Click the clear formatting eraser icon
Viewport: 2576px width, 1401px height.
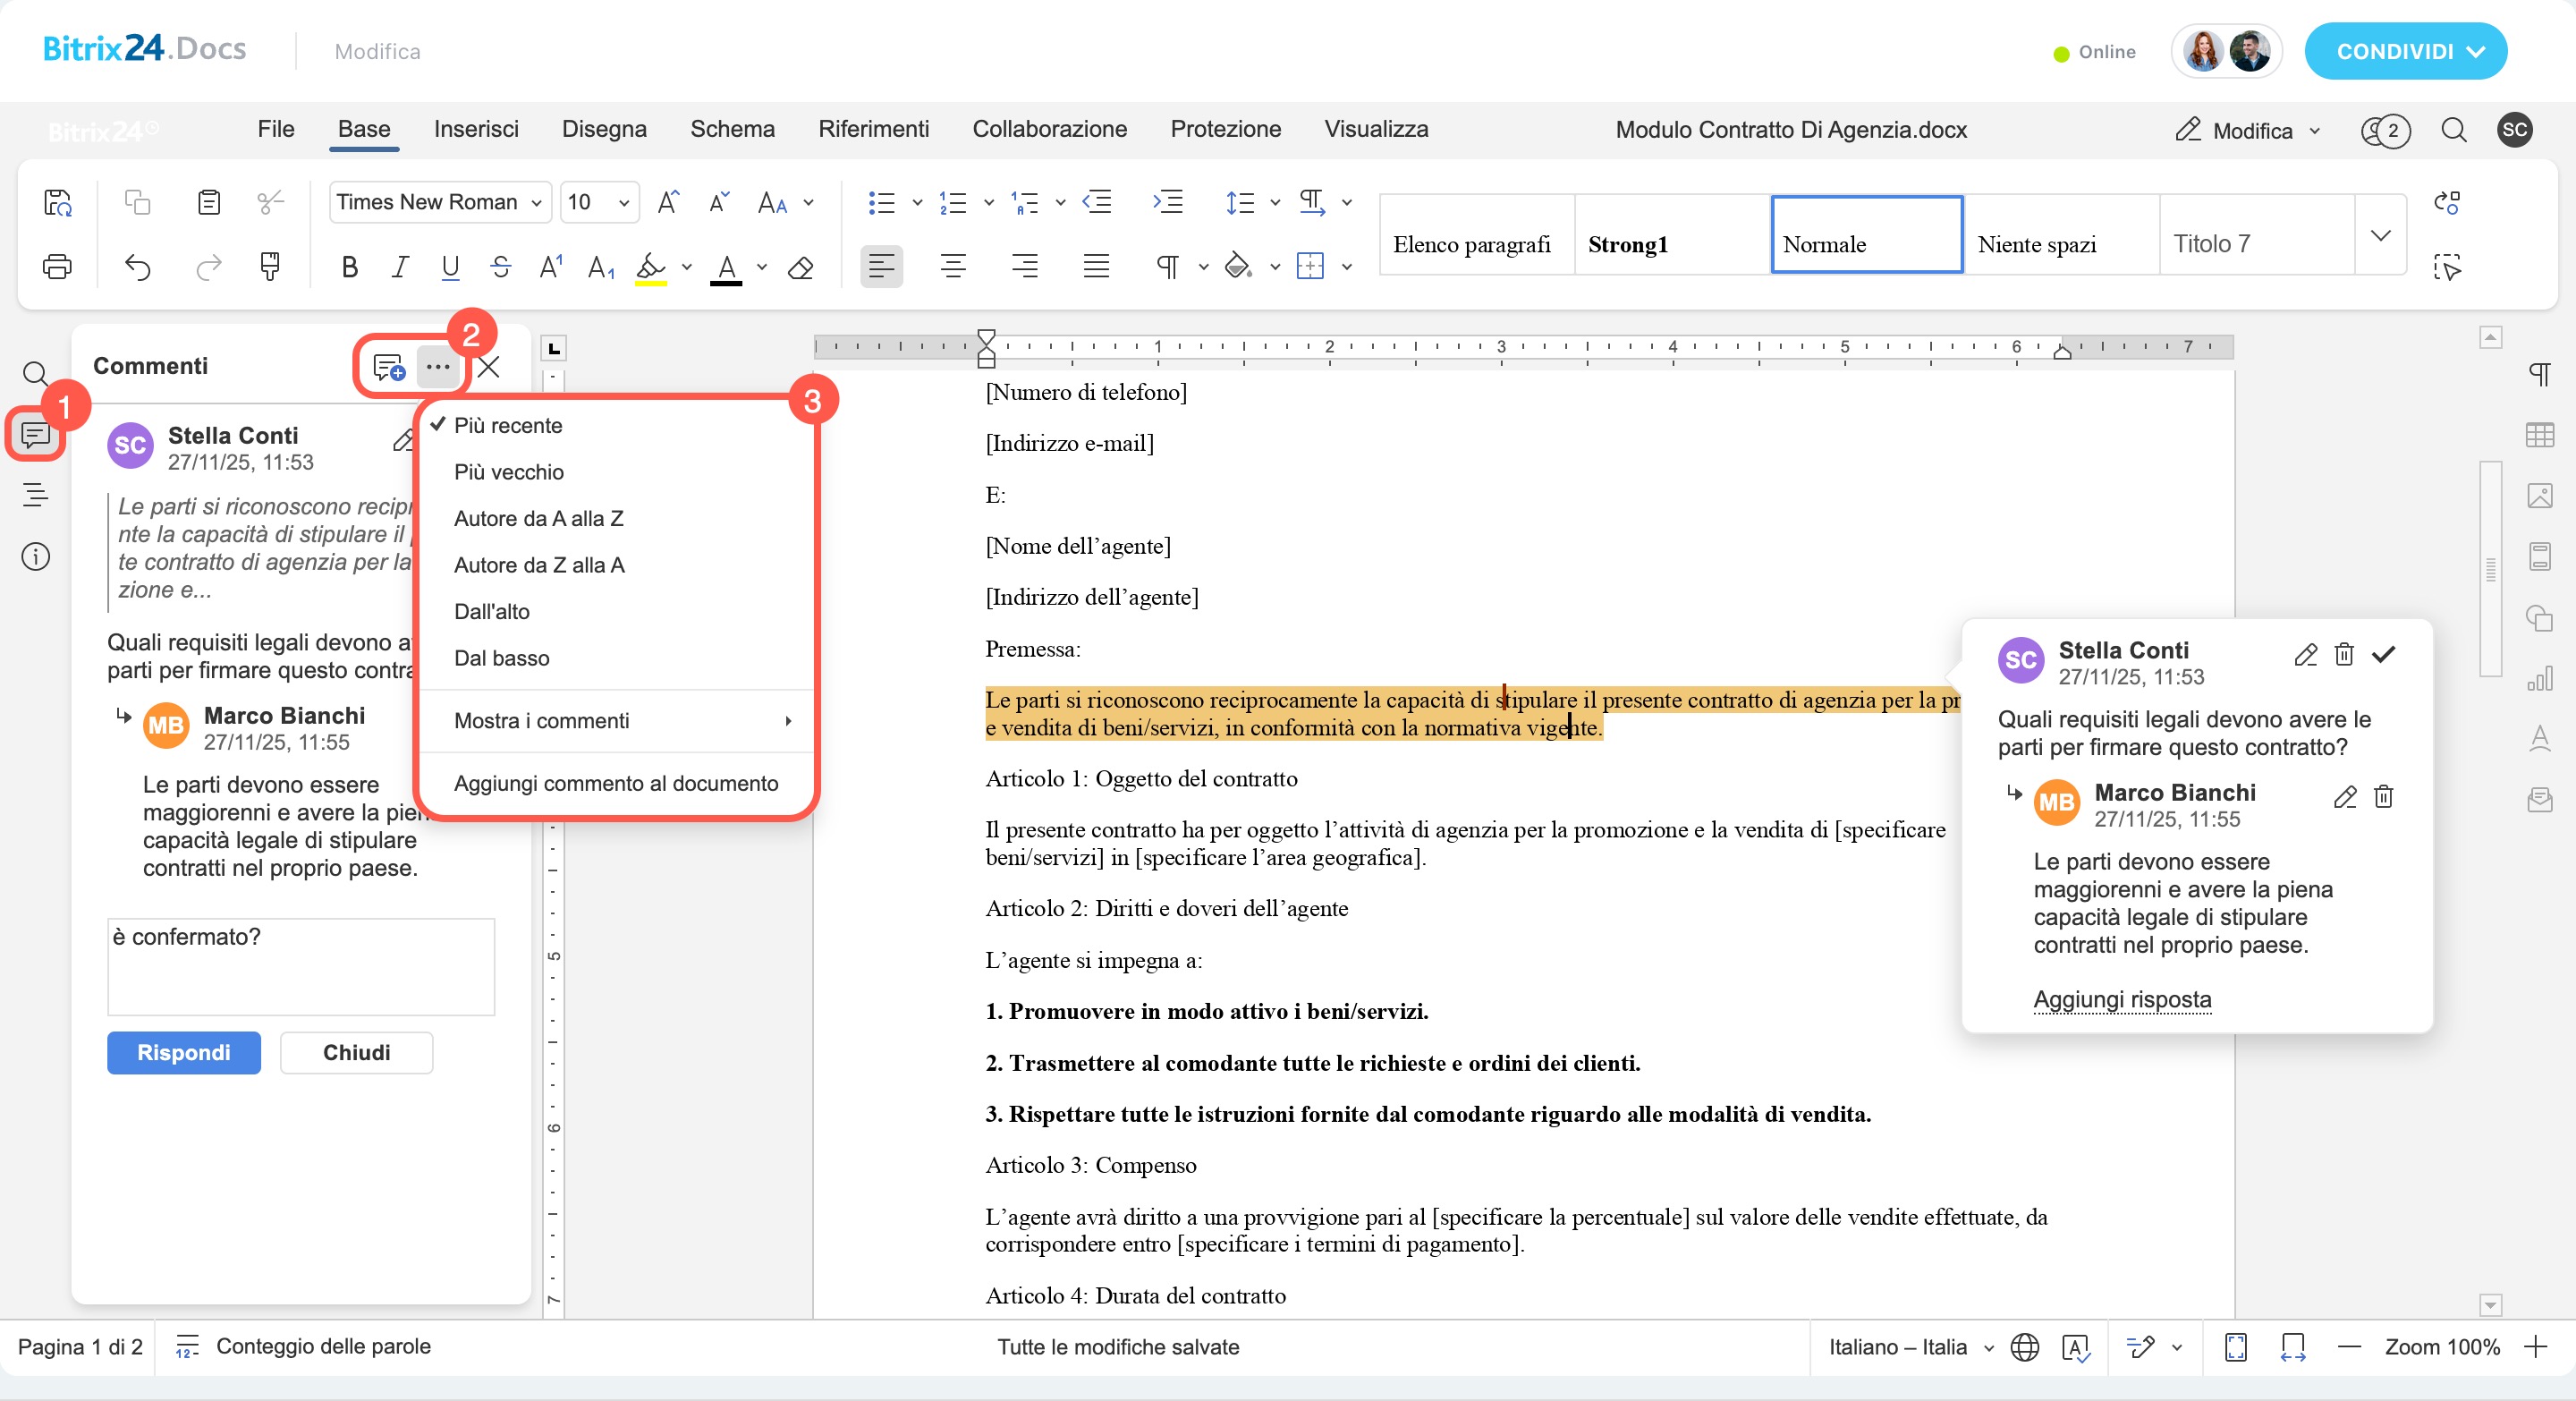click(800, 267)
